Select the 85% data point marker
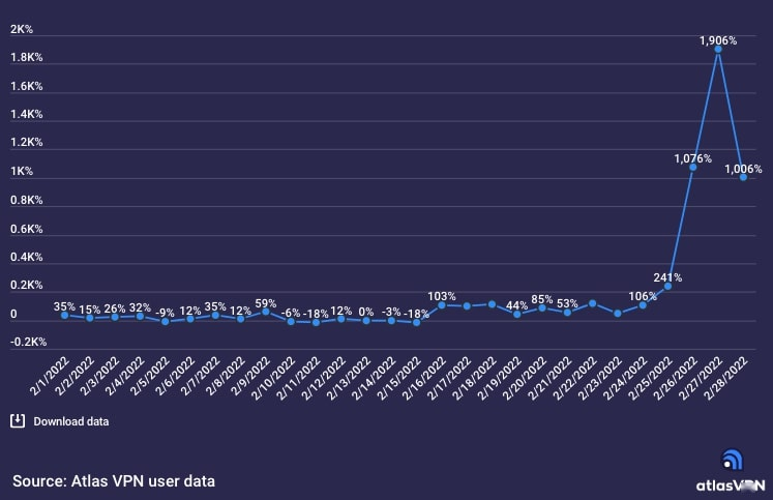The height and width of the screenshot is (500, 773). coord(542,308)
